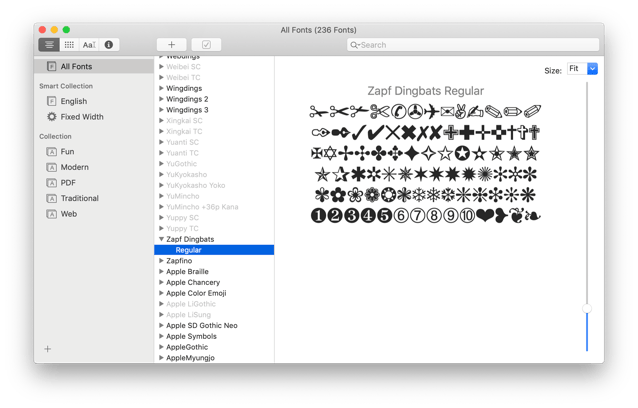The width and height of the screenshot is (638, 408).
Task: Switch to custom text preview icon
Action: click(x=89, y=45)
